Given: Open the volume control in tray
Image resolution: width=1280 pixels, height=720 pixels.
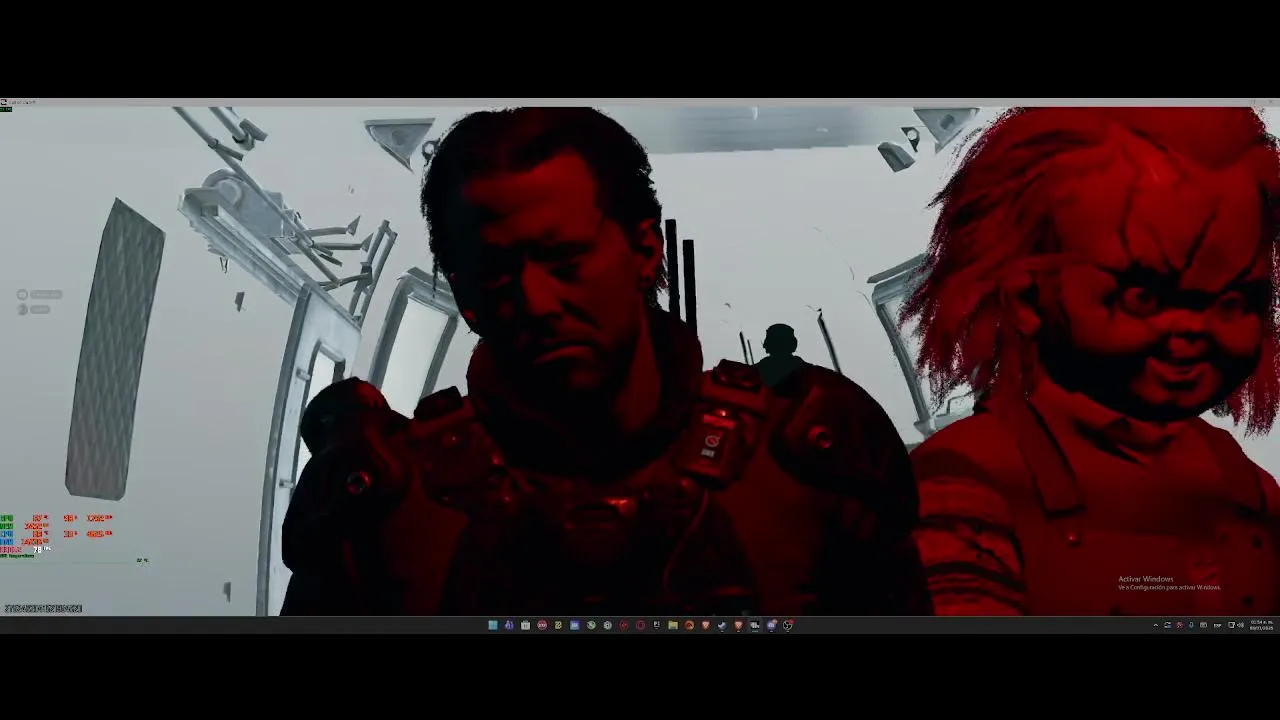Looking at the screenshot, I should pos(1241,625).
